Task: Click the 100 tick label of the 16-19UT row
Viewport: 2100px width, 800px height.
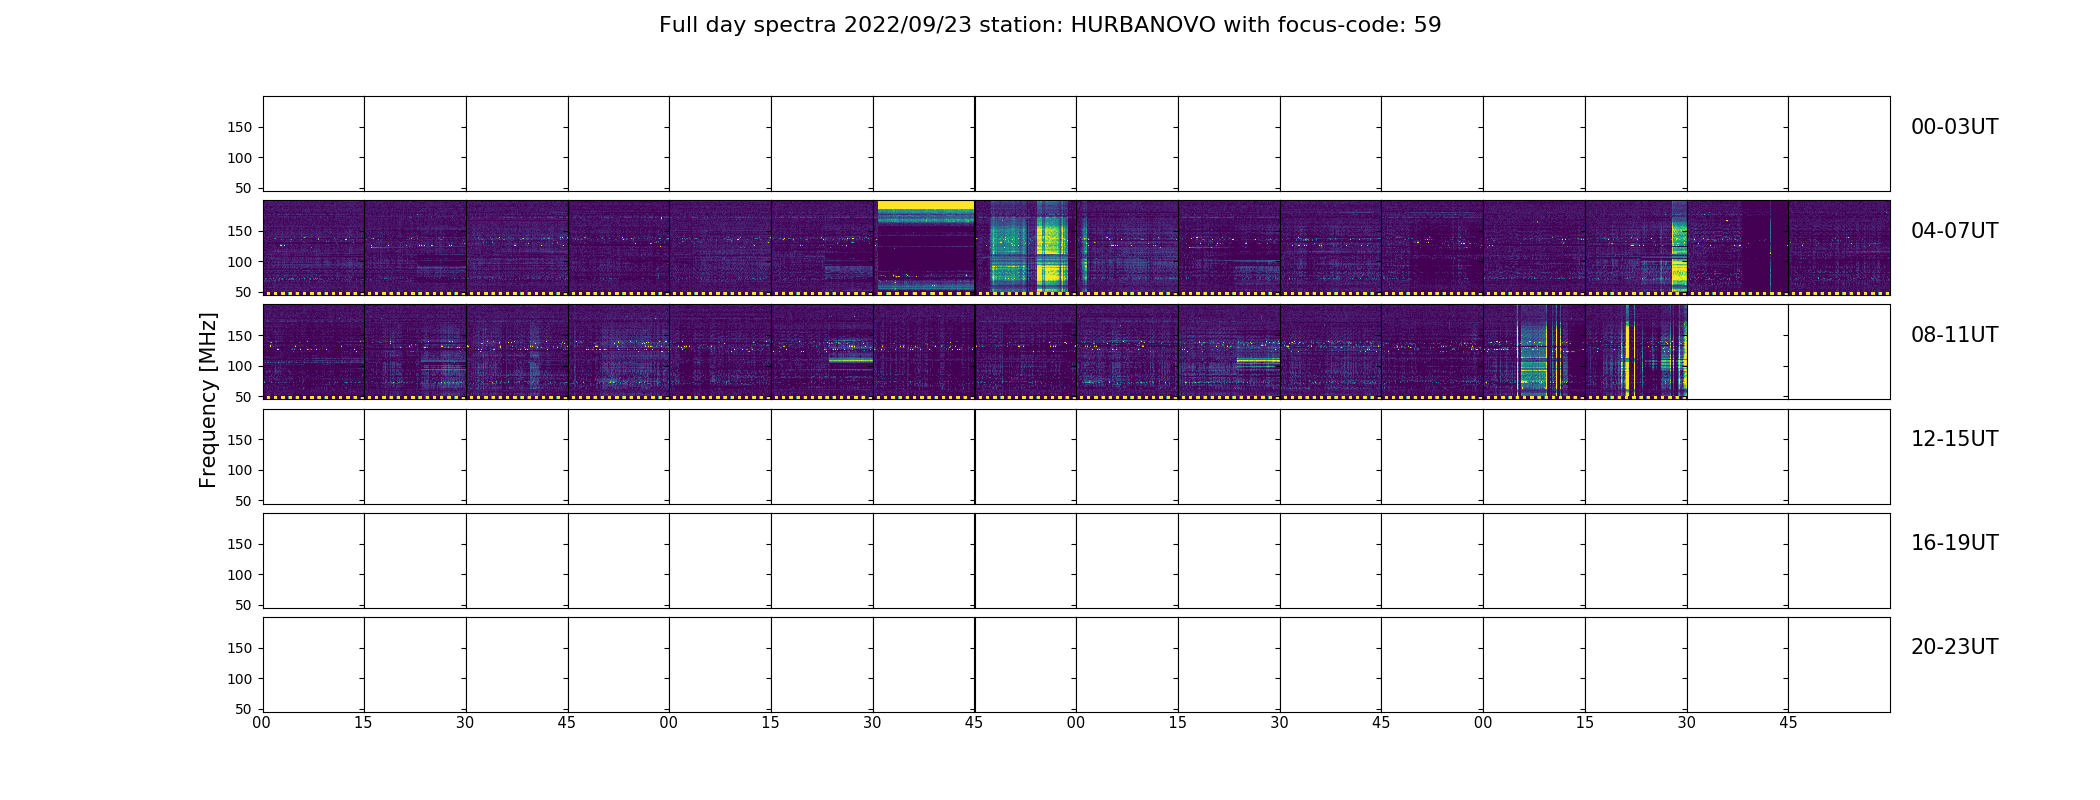Action: click(x=240, y=575)
